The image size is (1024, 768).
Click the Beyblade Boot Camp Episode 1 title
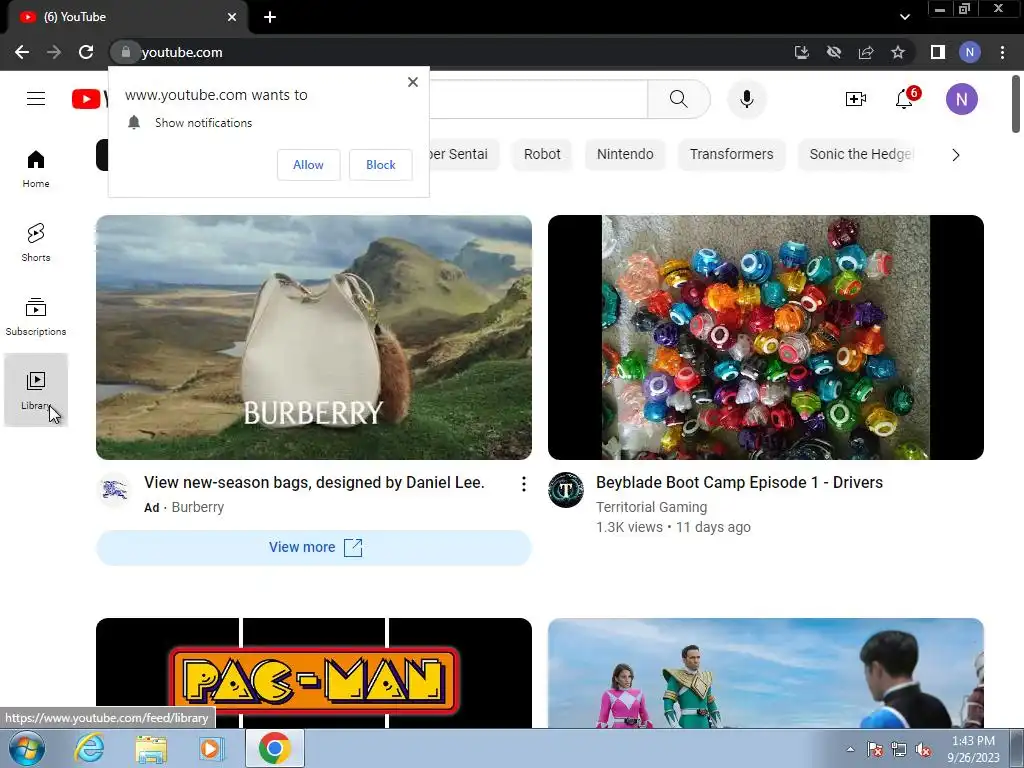click(x=739, y=483)
